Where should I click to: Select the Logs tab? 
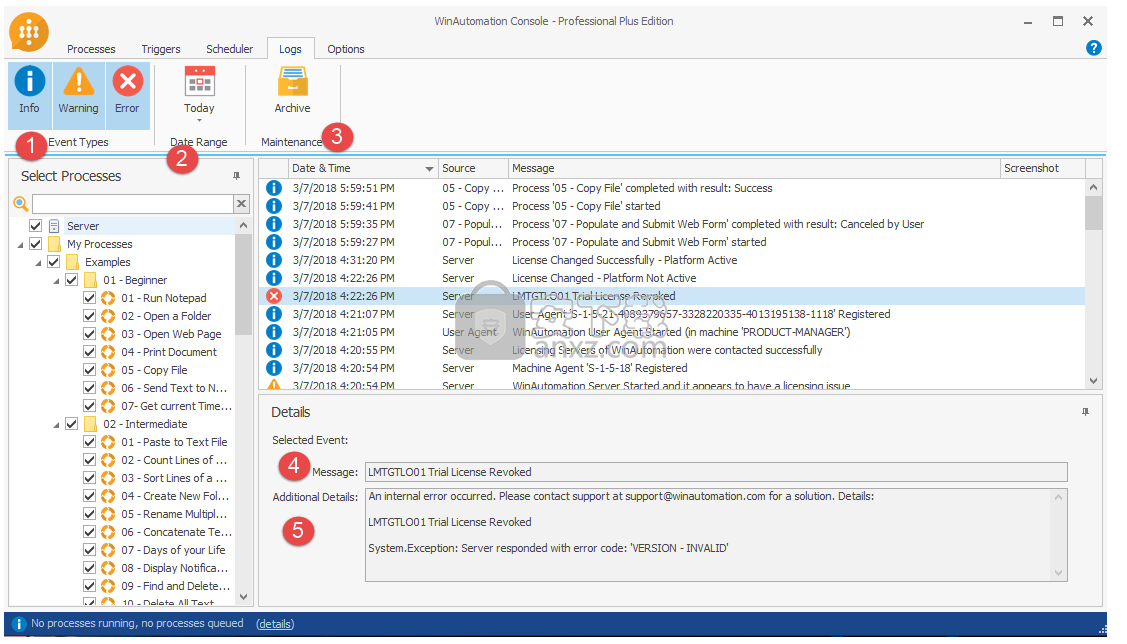[x=290, y=49]
